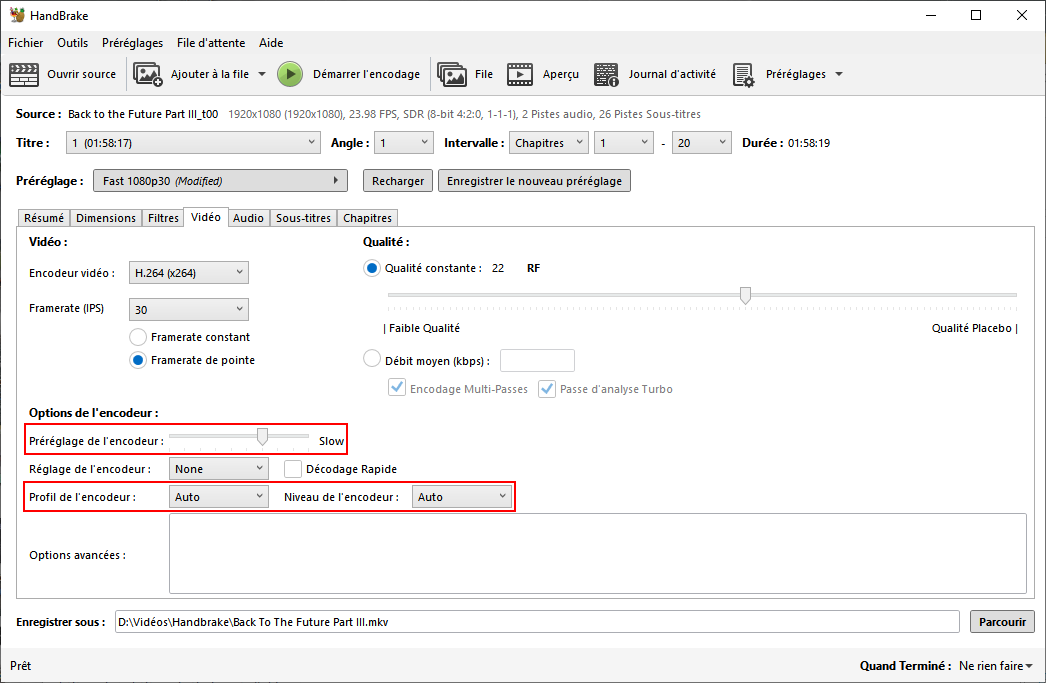Viewport: 1046px width, 683px height.
Task: Click the Enregistrer sous file path field
Action: [536, 622]
